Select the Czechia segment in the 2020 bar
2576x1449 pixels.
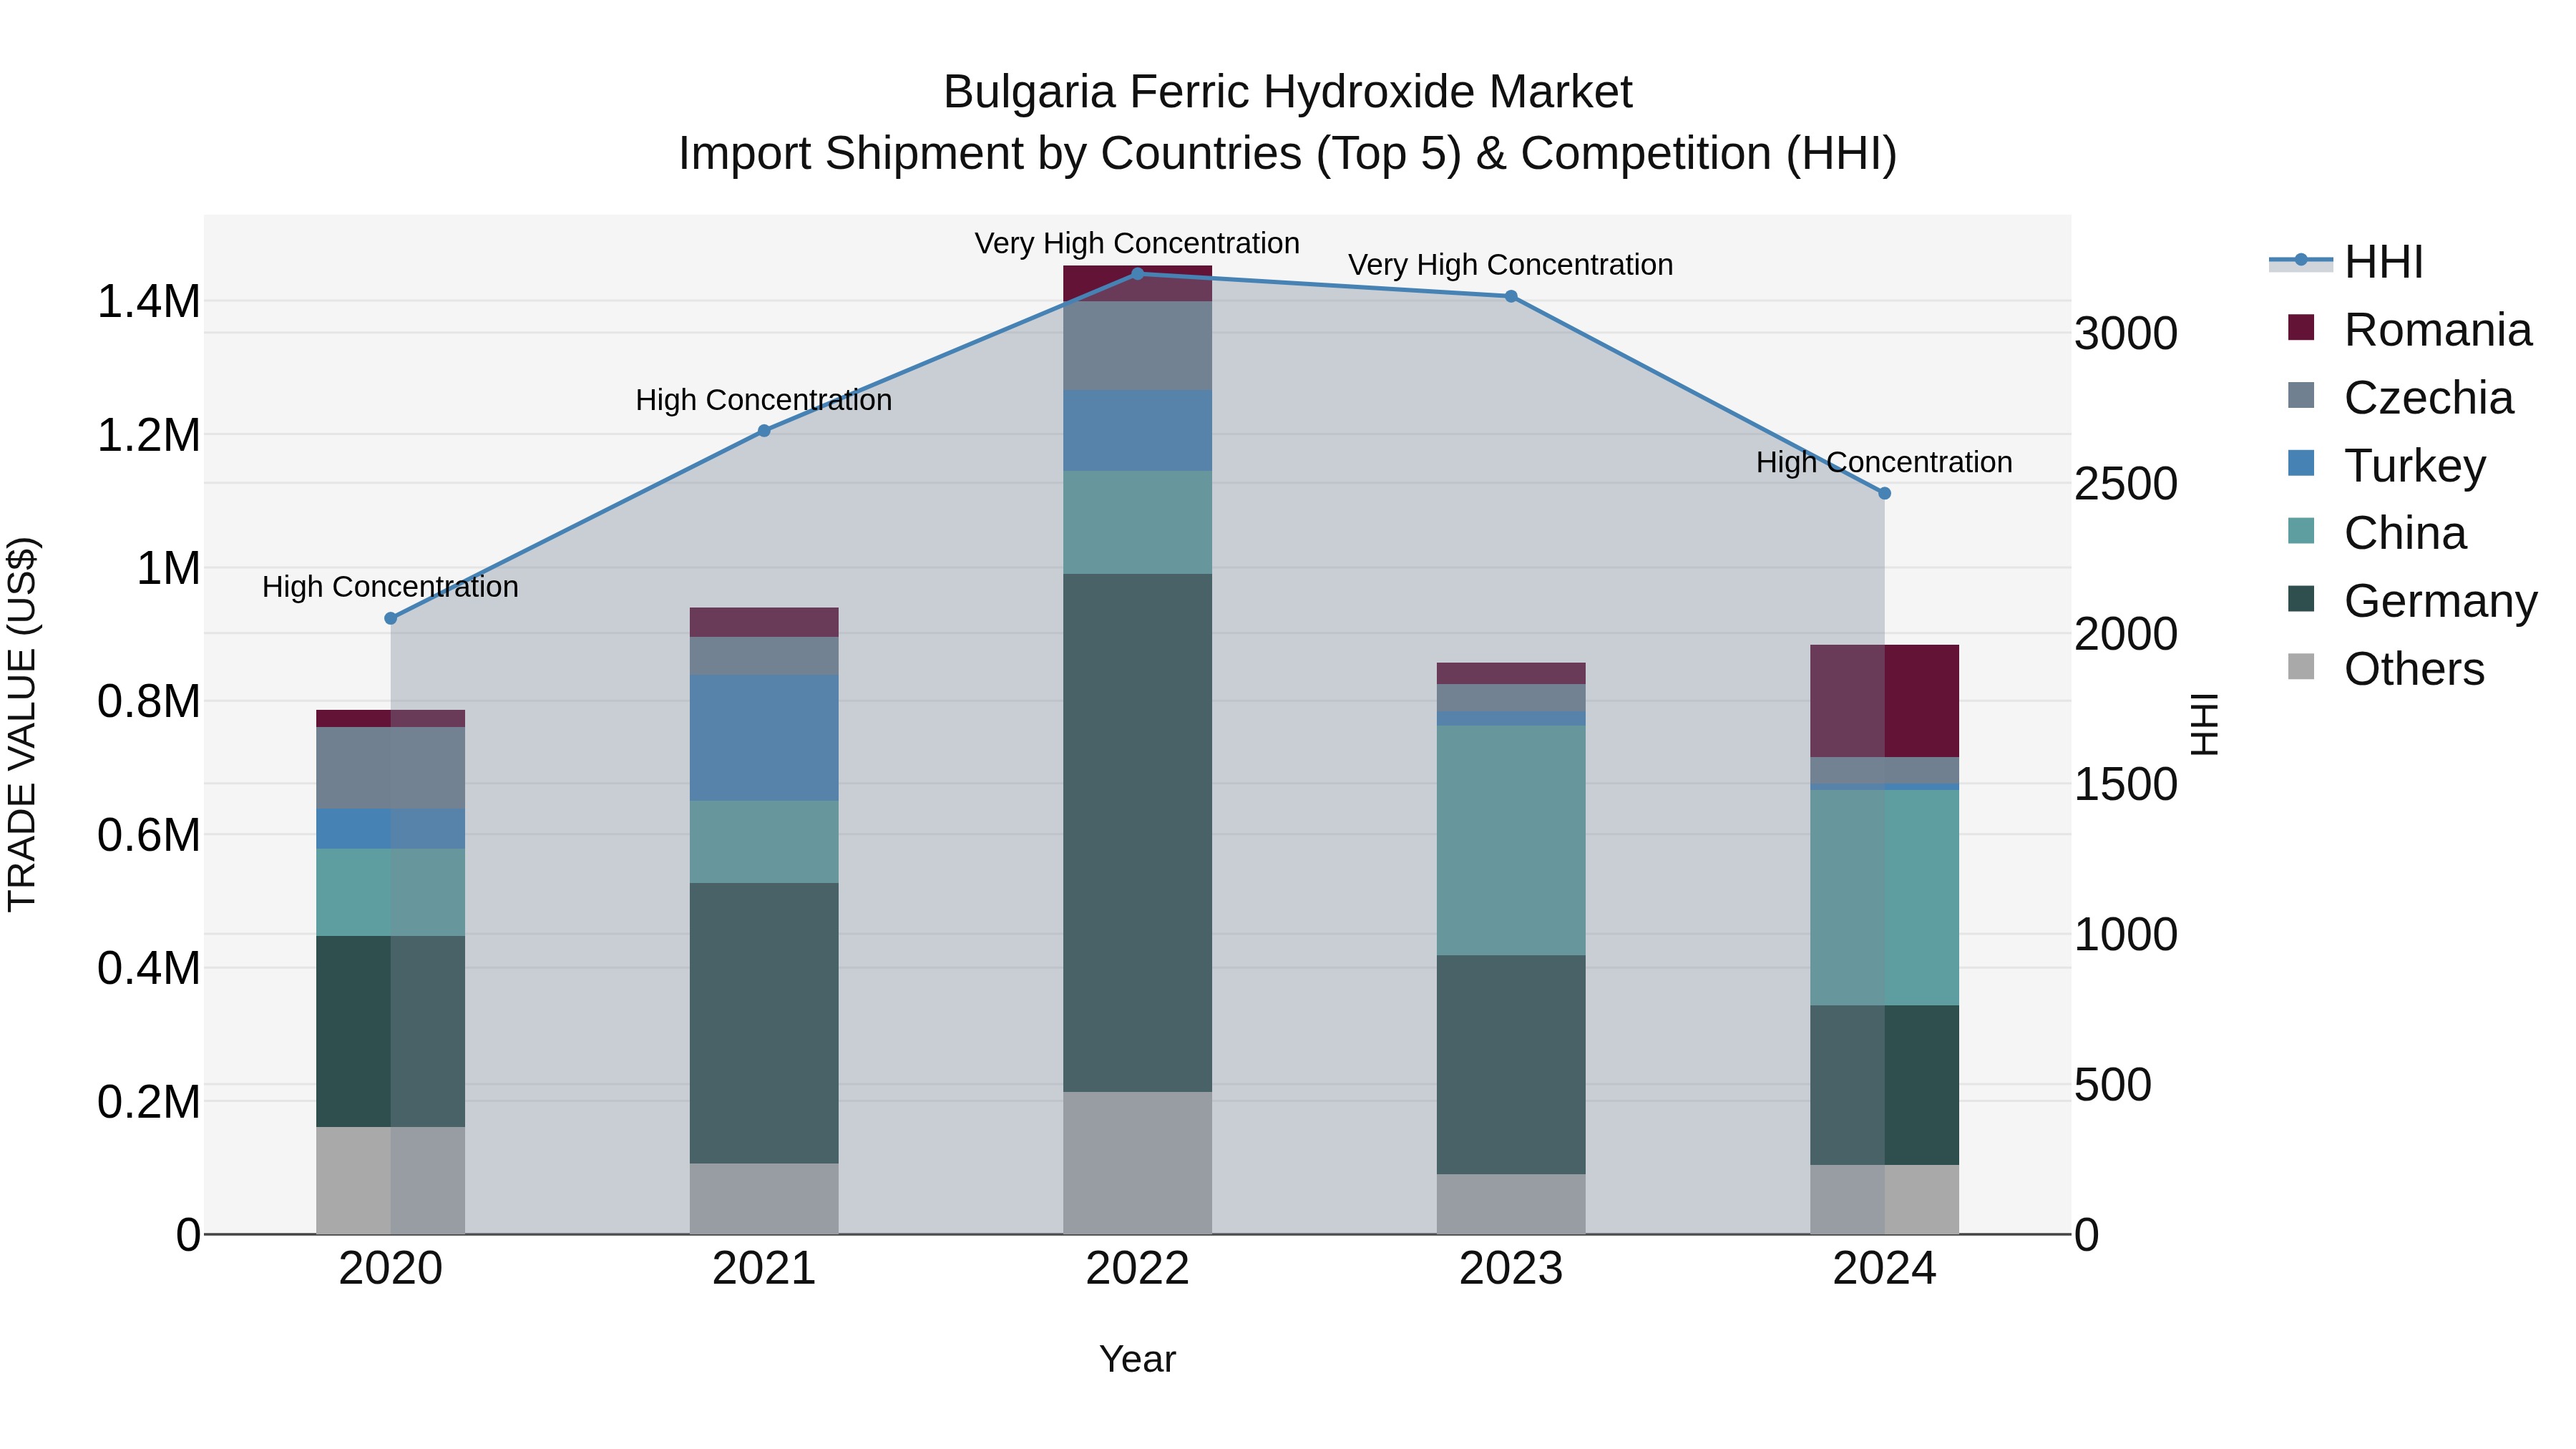[391, 768]
